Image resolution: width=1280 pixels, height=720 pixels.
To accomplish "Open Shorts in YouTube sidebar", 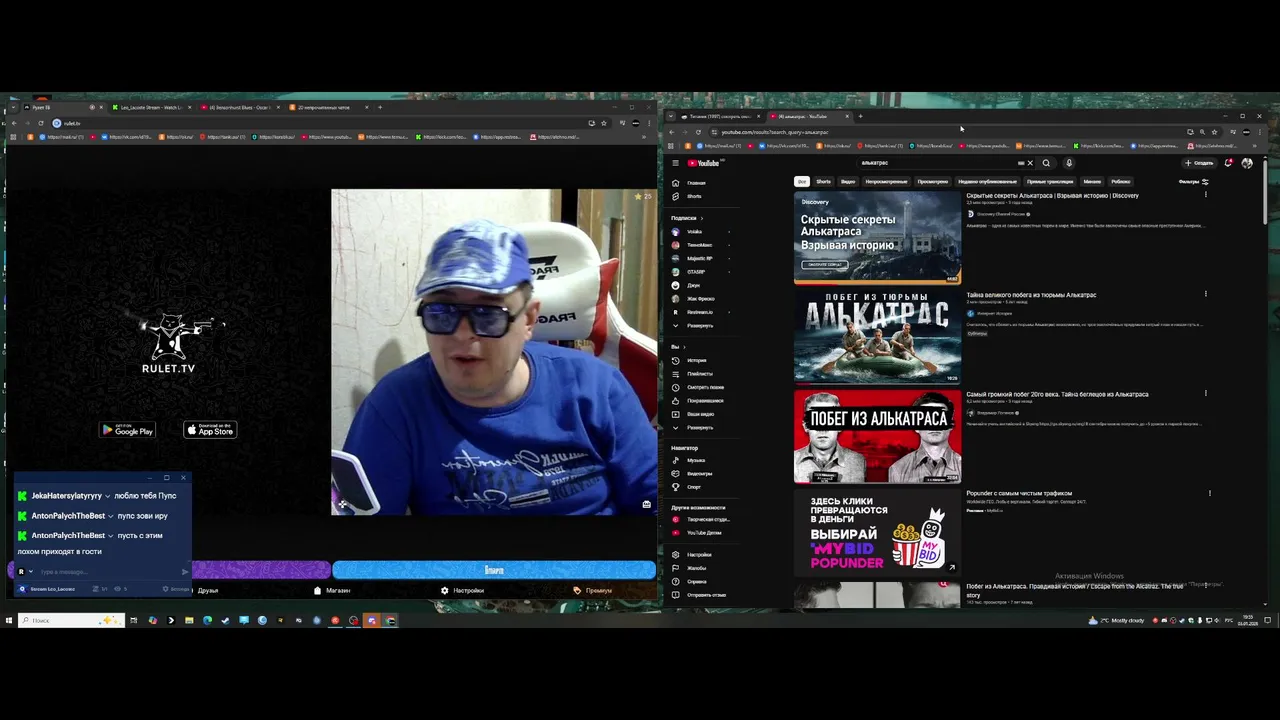I will coord(694,196).
